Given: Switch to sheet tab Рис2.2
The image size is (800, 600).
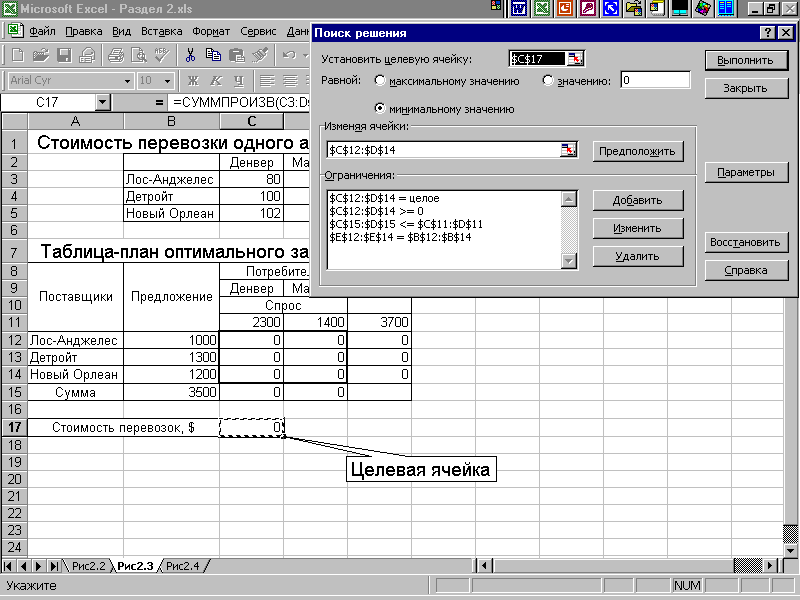Looking at the screenshot, I should point(88,566).
